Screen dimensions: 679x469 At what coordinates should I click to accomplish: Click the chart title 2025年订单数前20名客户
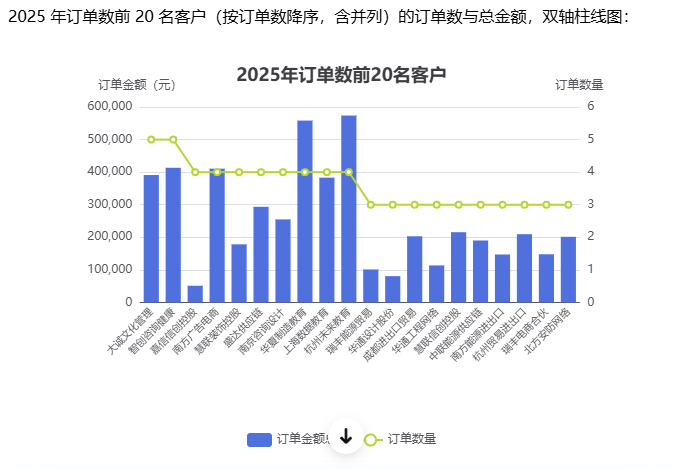coord(341,74)
